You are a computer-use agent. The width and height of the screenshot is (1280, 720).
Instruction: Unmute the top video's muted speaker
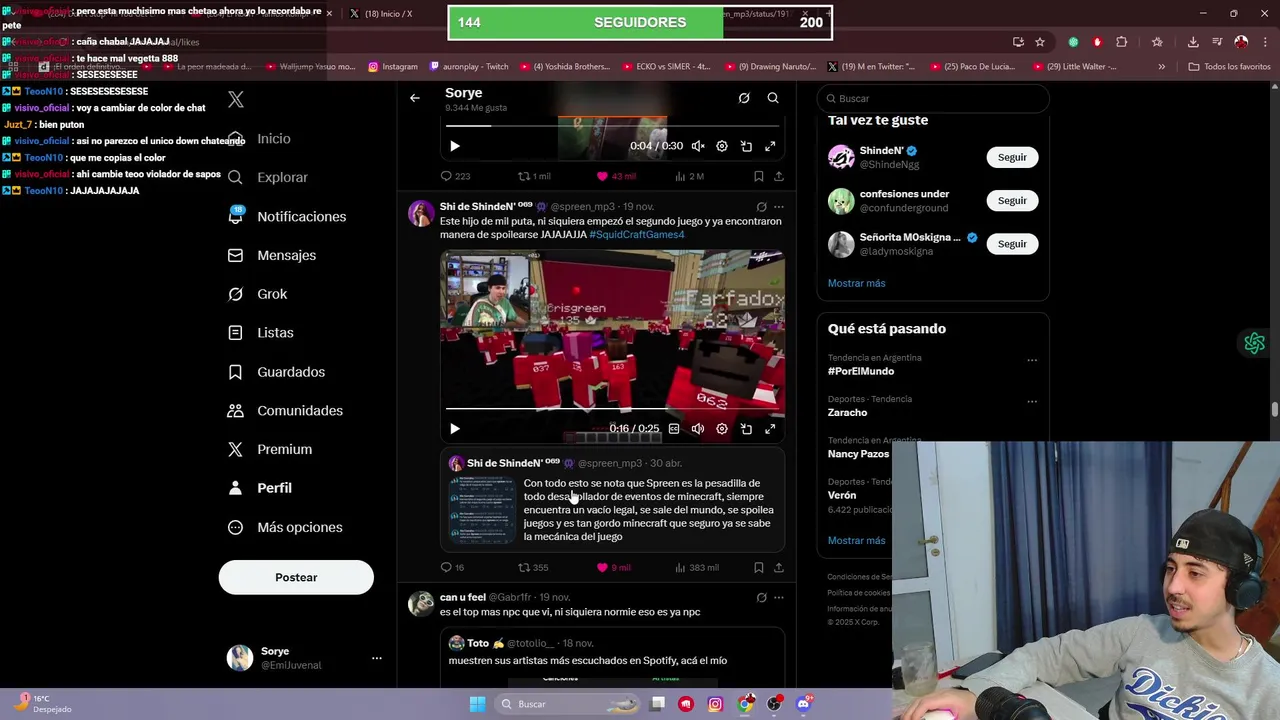point(698,146)
